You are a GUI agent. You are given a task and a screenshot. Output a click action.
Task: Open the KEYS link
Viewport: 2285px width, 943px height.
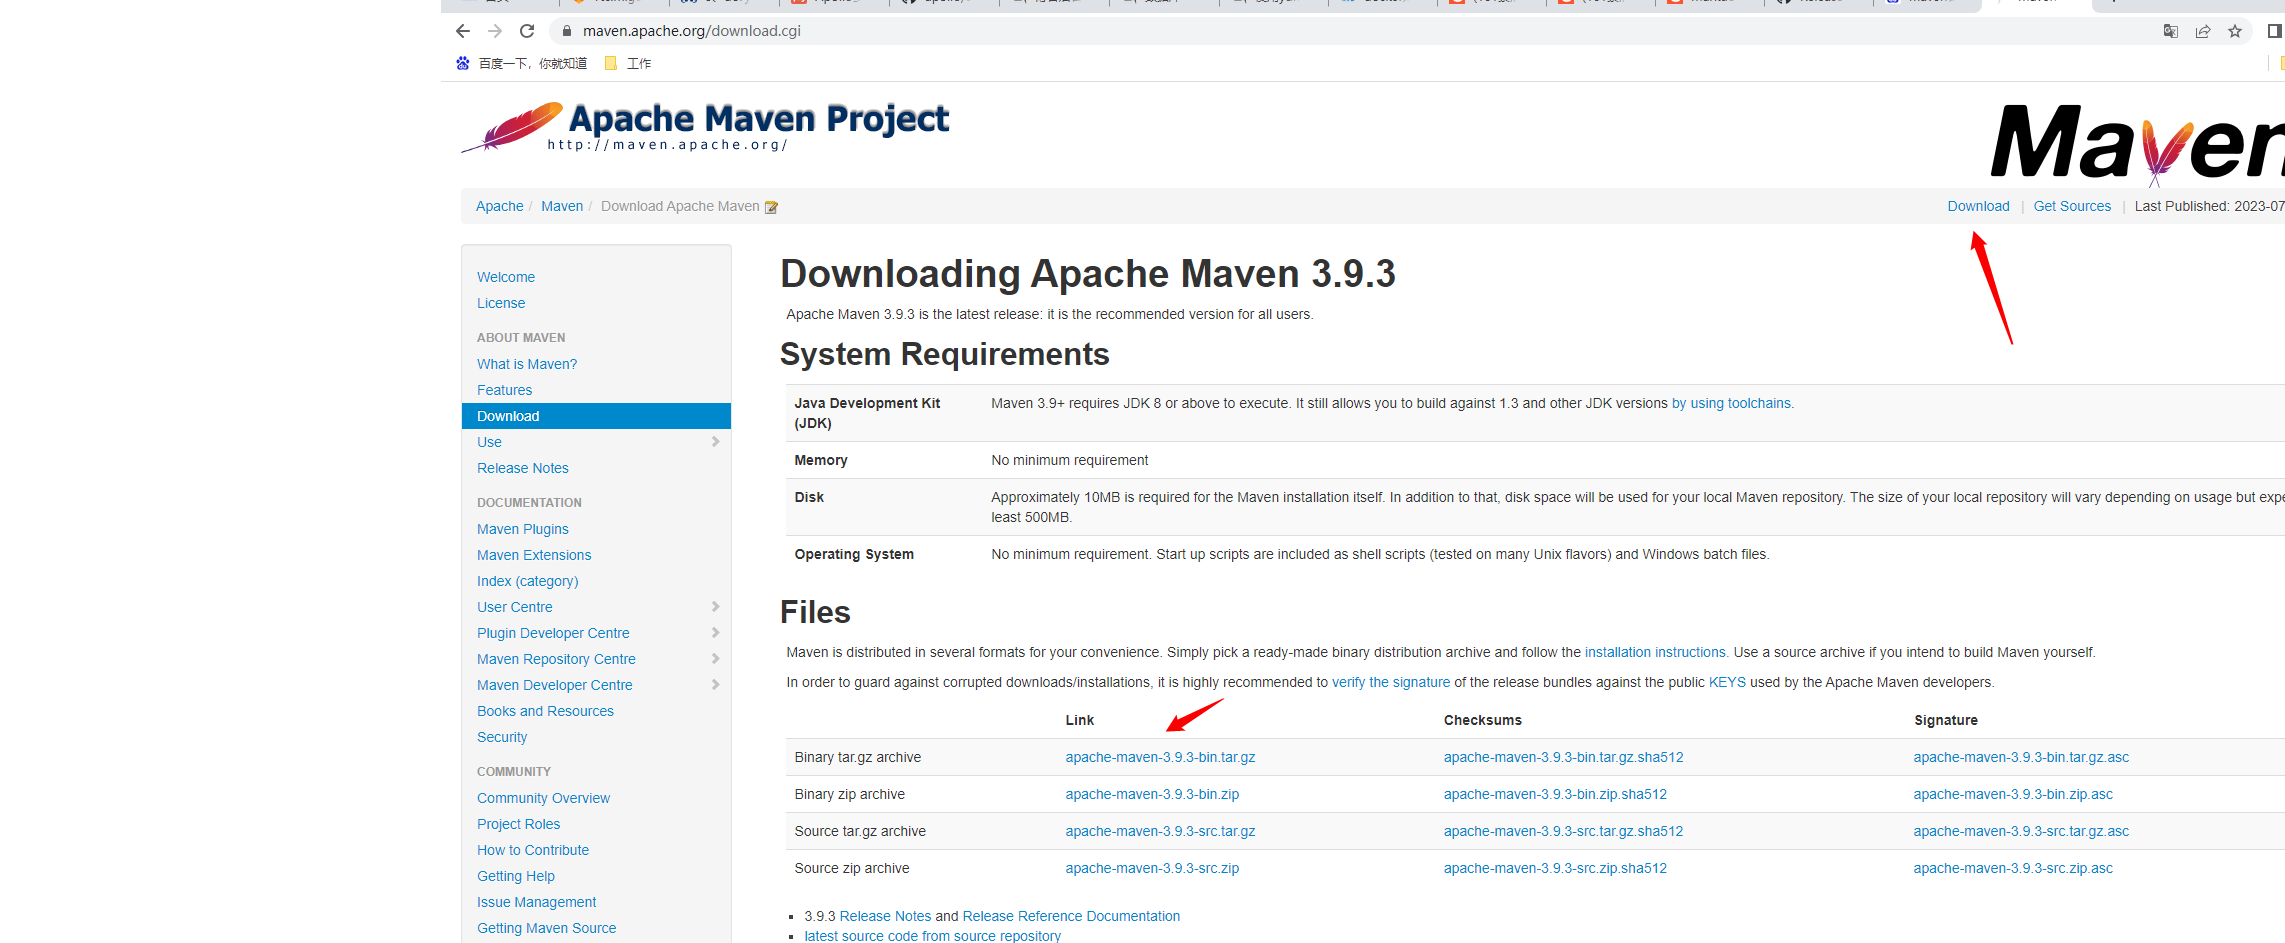tap(1727, 682)
